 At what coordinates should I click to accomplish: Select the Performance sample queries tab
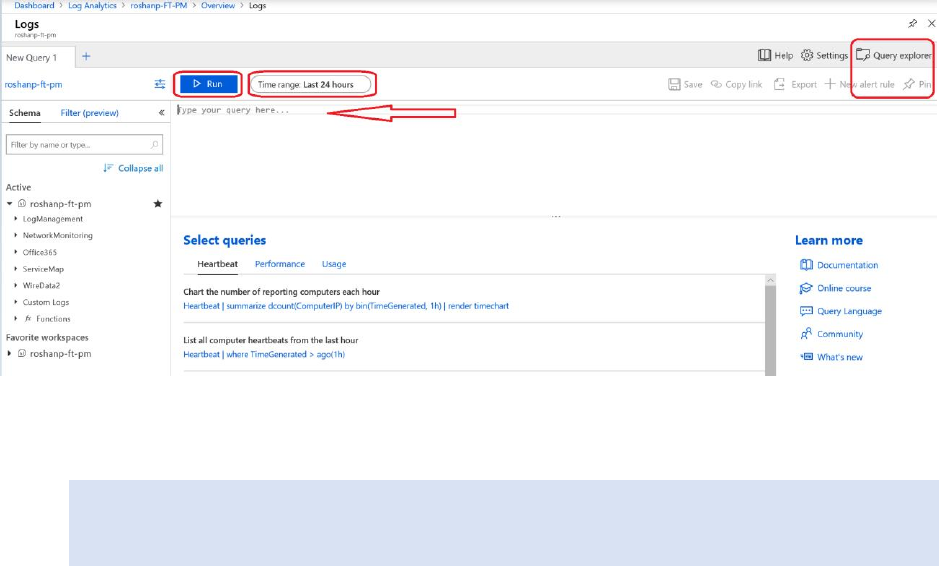pyautogui.click(x=280, y=264)
